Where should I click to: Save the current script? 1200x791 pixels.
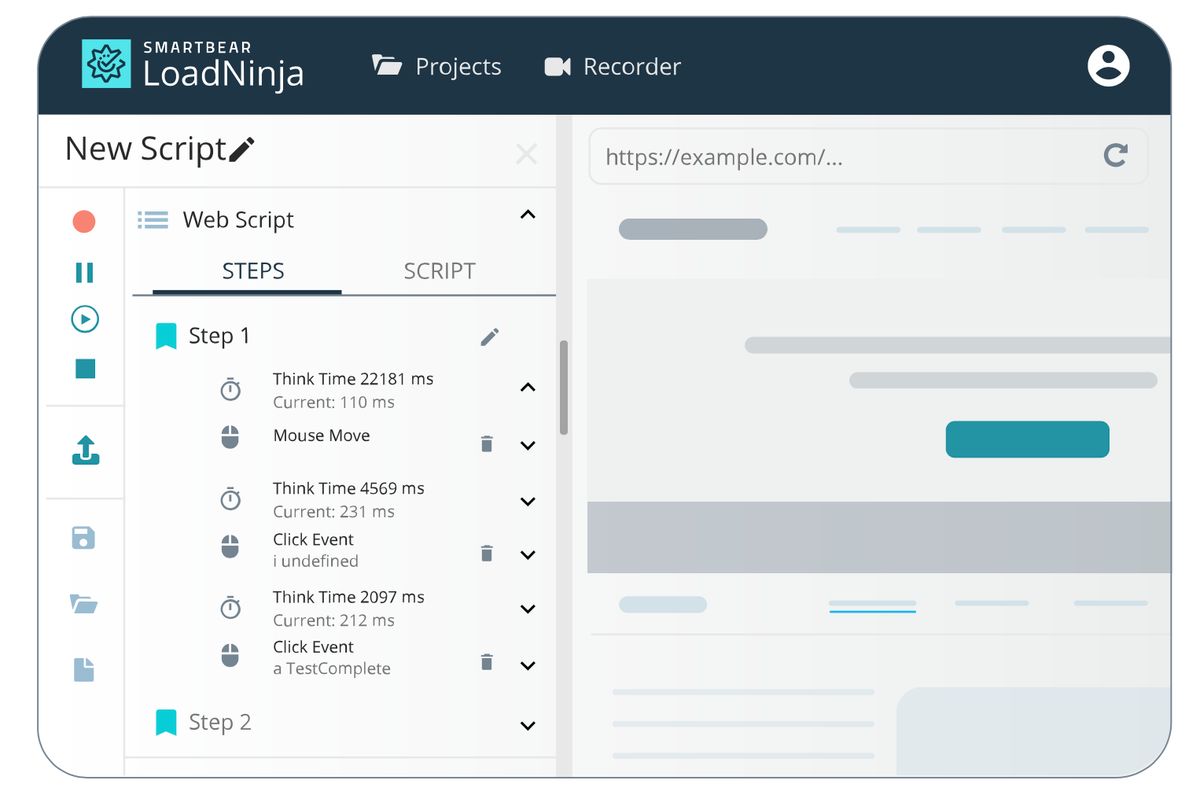click(83, 538)
